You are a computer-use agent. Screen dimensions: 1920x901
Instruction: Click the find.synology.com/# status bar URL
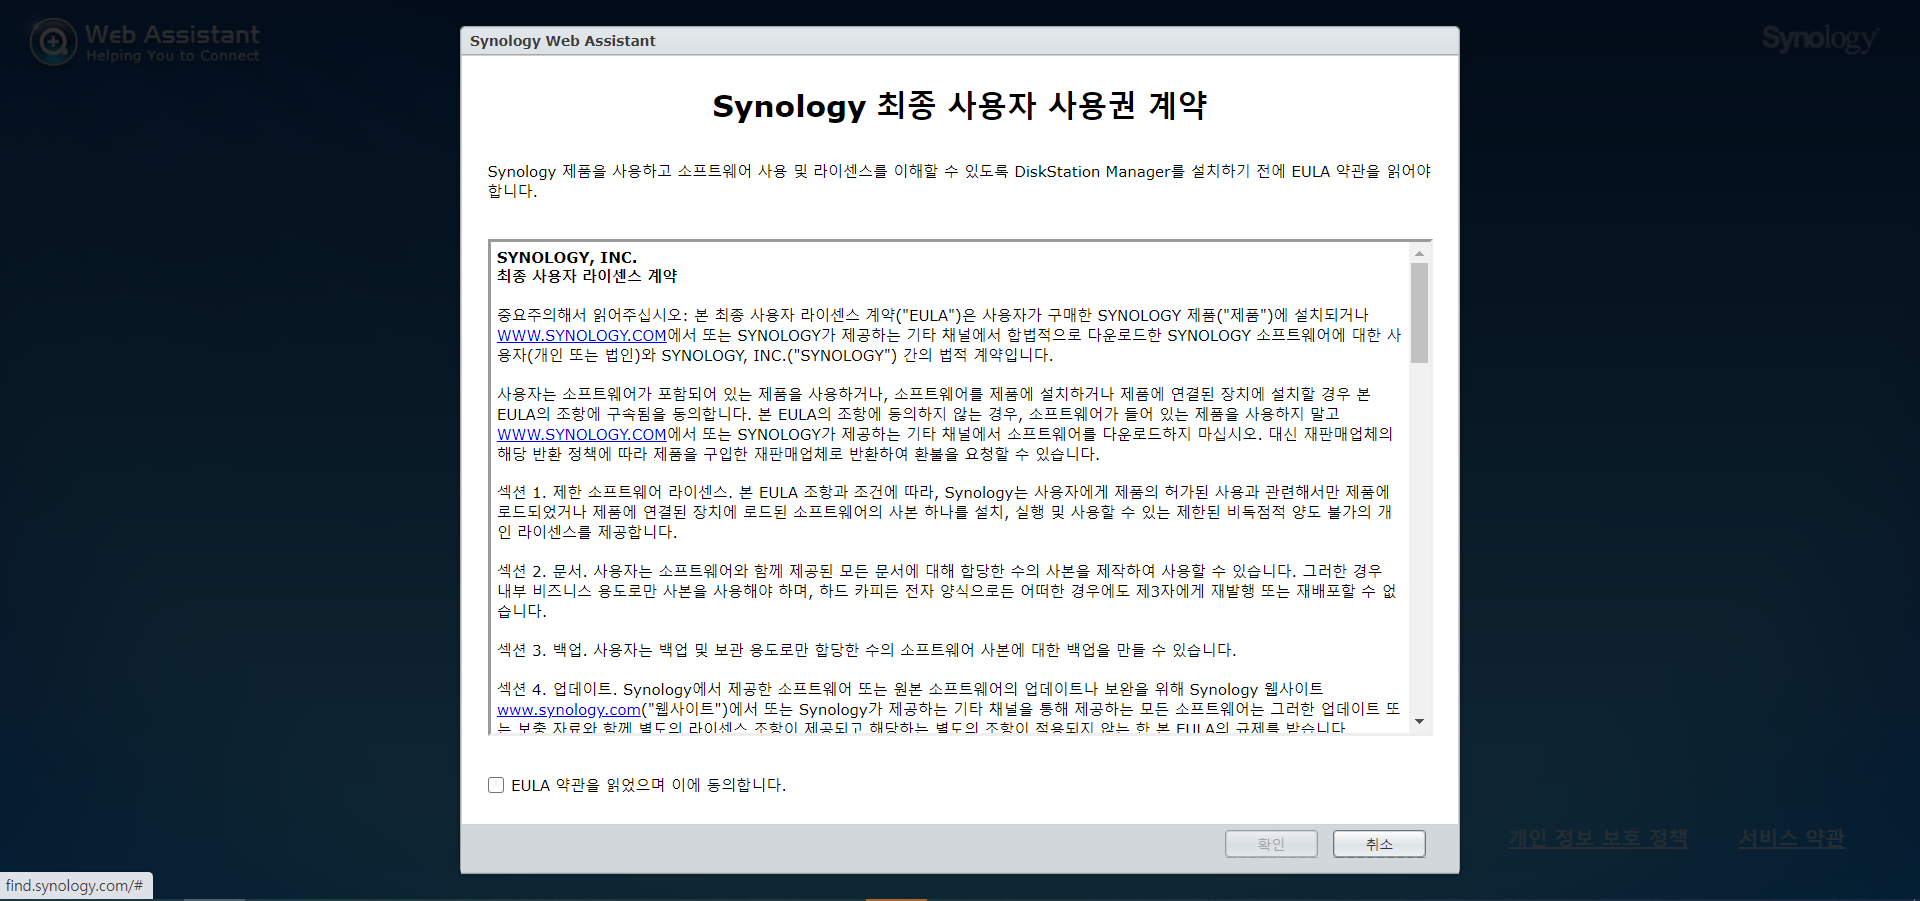pos(75,886)
